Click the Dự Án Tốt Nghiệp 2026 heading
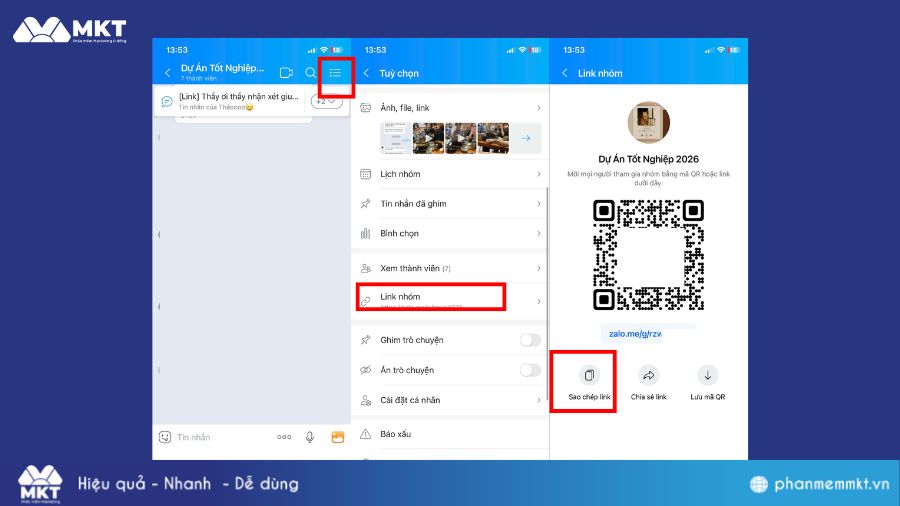Image resolution: width=900 pixels, height=506 pixels. (649, 159)
